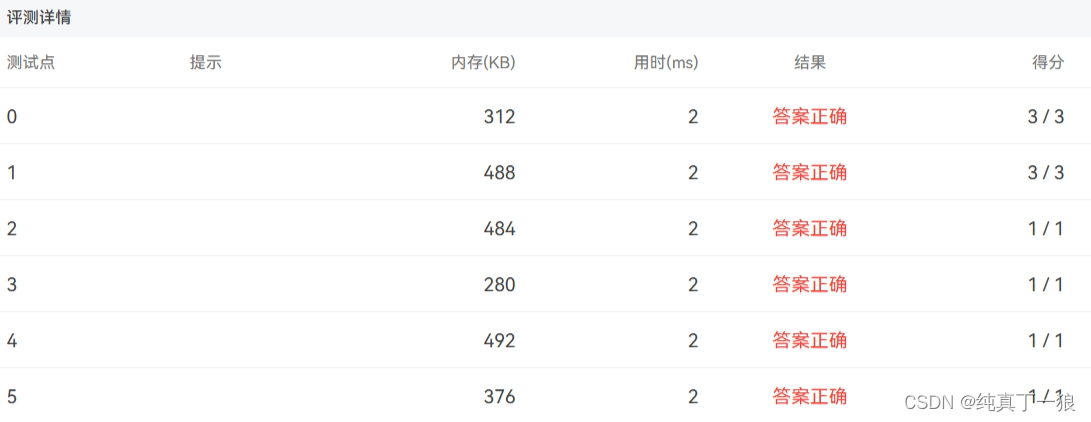Image resolution: width=1091 pixels, height=422 pixels.
Task: Open 答案正确 result for test point 2
Action: point(810,228)
